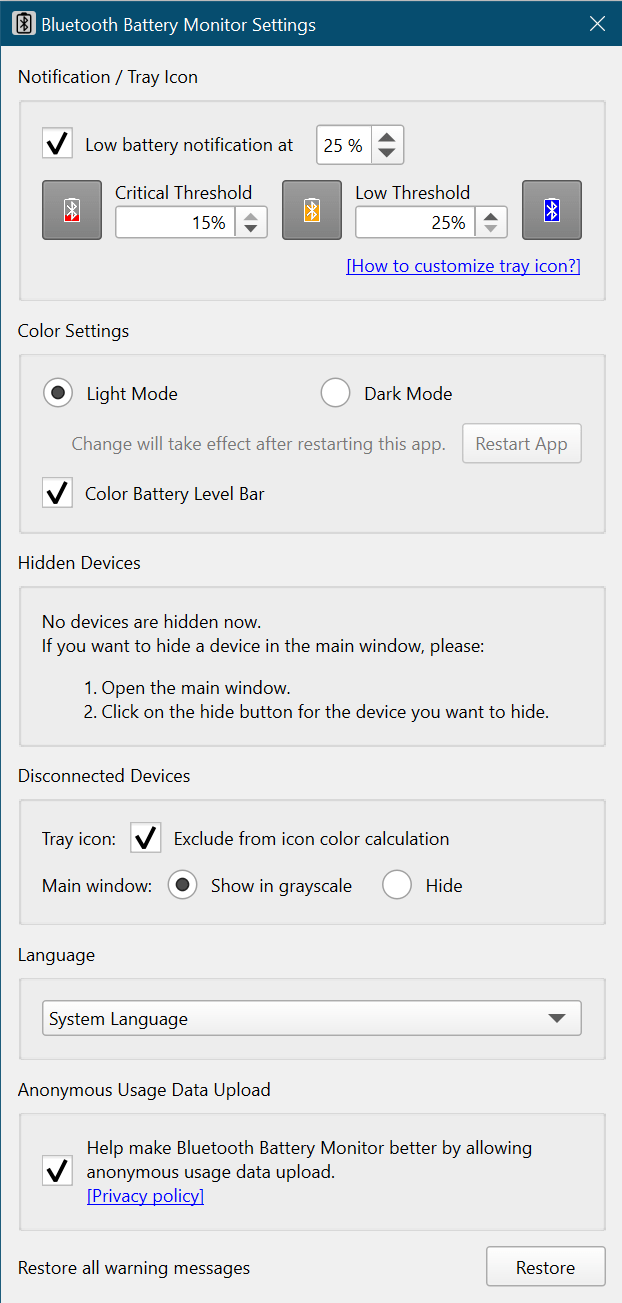Choose Show in grayscale option
Screen dimensions: 622x1303
click(182, 885)
